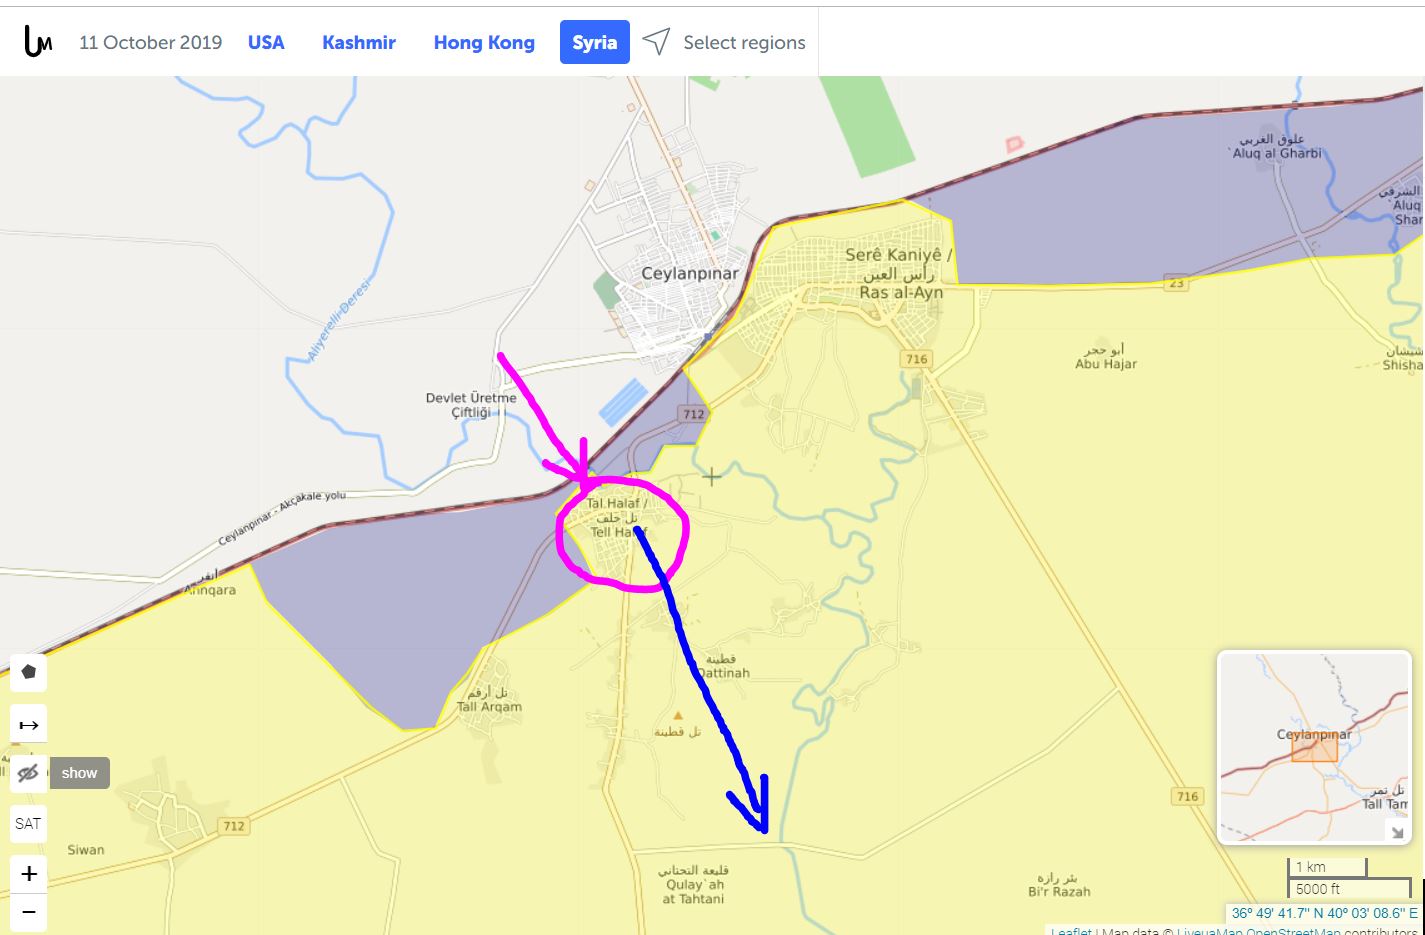This screenshot has height=935, width=1425.
Task: Collapse the minimap using corner arrow
Action: [x=1397, y=831]
